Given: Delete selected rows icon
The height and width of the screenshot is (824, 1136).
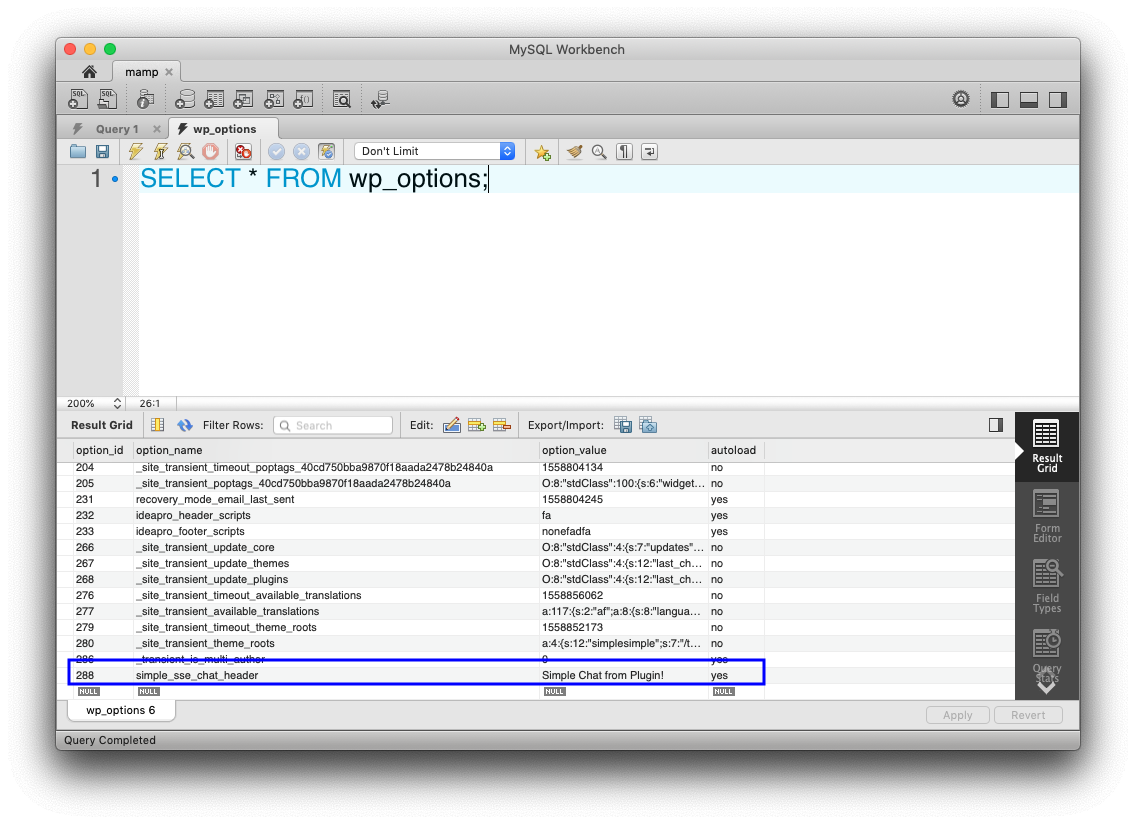Looking at the screenshot, I should pyautogui.click(x=502, y=425).
